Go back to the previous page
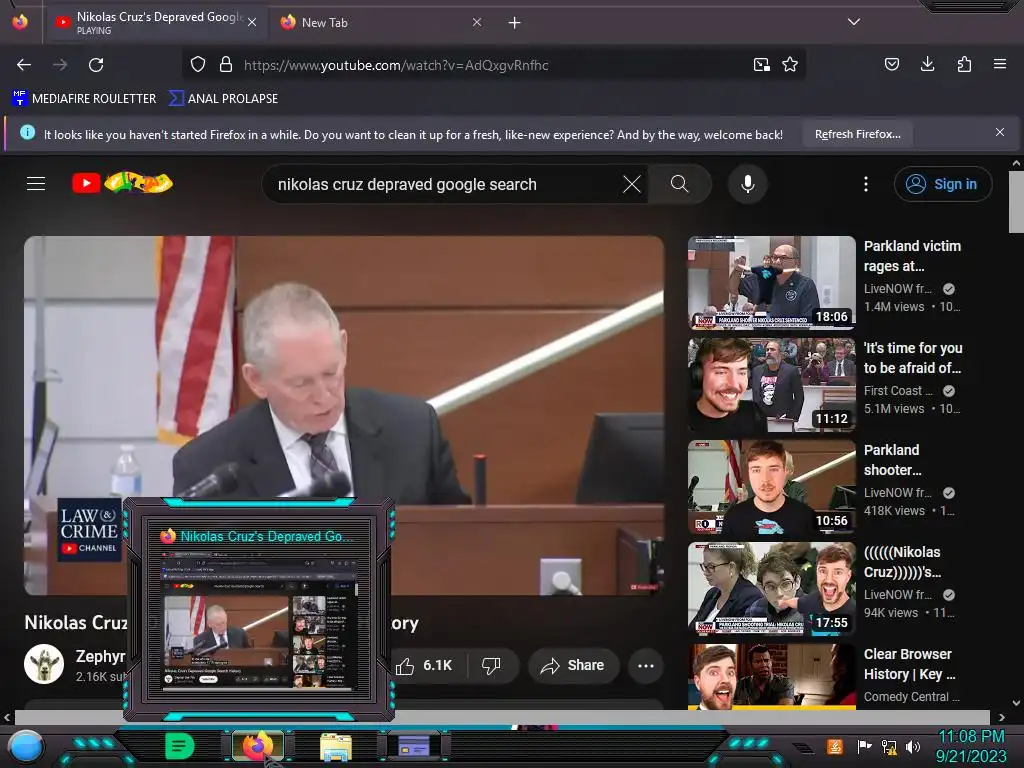 (24, 65)
